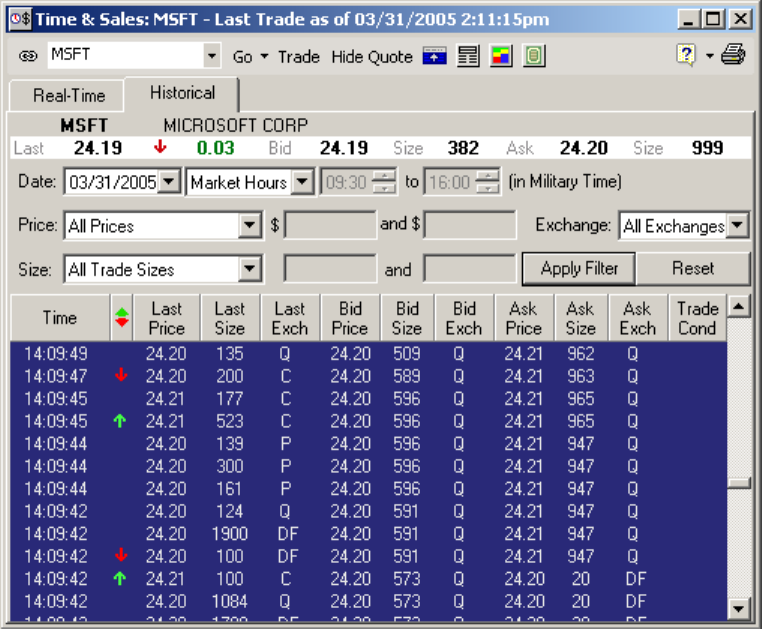Click the tick direction column header arrows
This screenshot has height=629, width=762.
click(x=121, y=317)
